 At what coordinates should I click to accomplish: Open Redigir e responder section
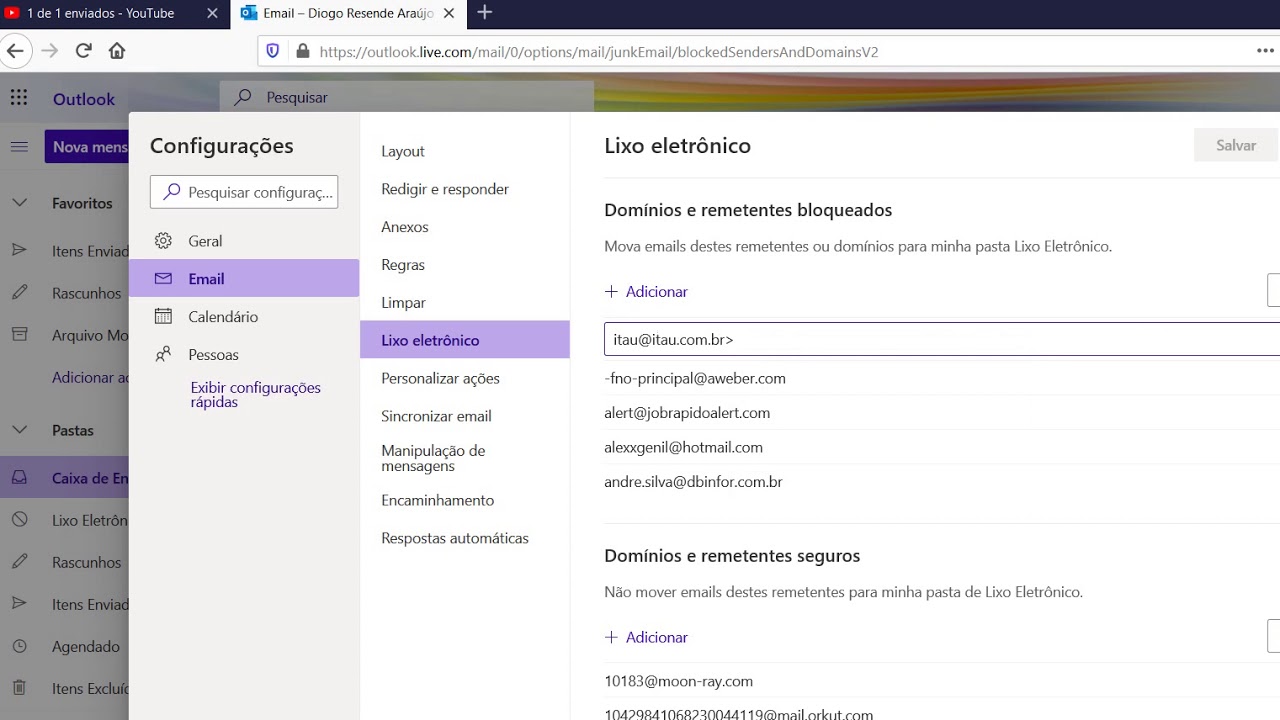(x=465, y=189)
